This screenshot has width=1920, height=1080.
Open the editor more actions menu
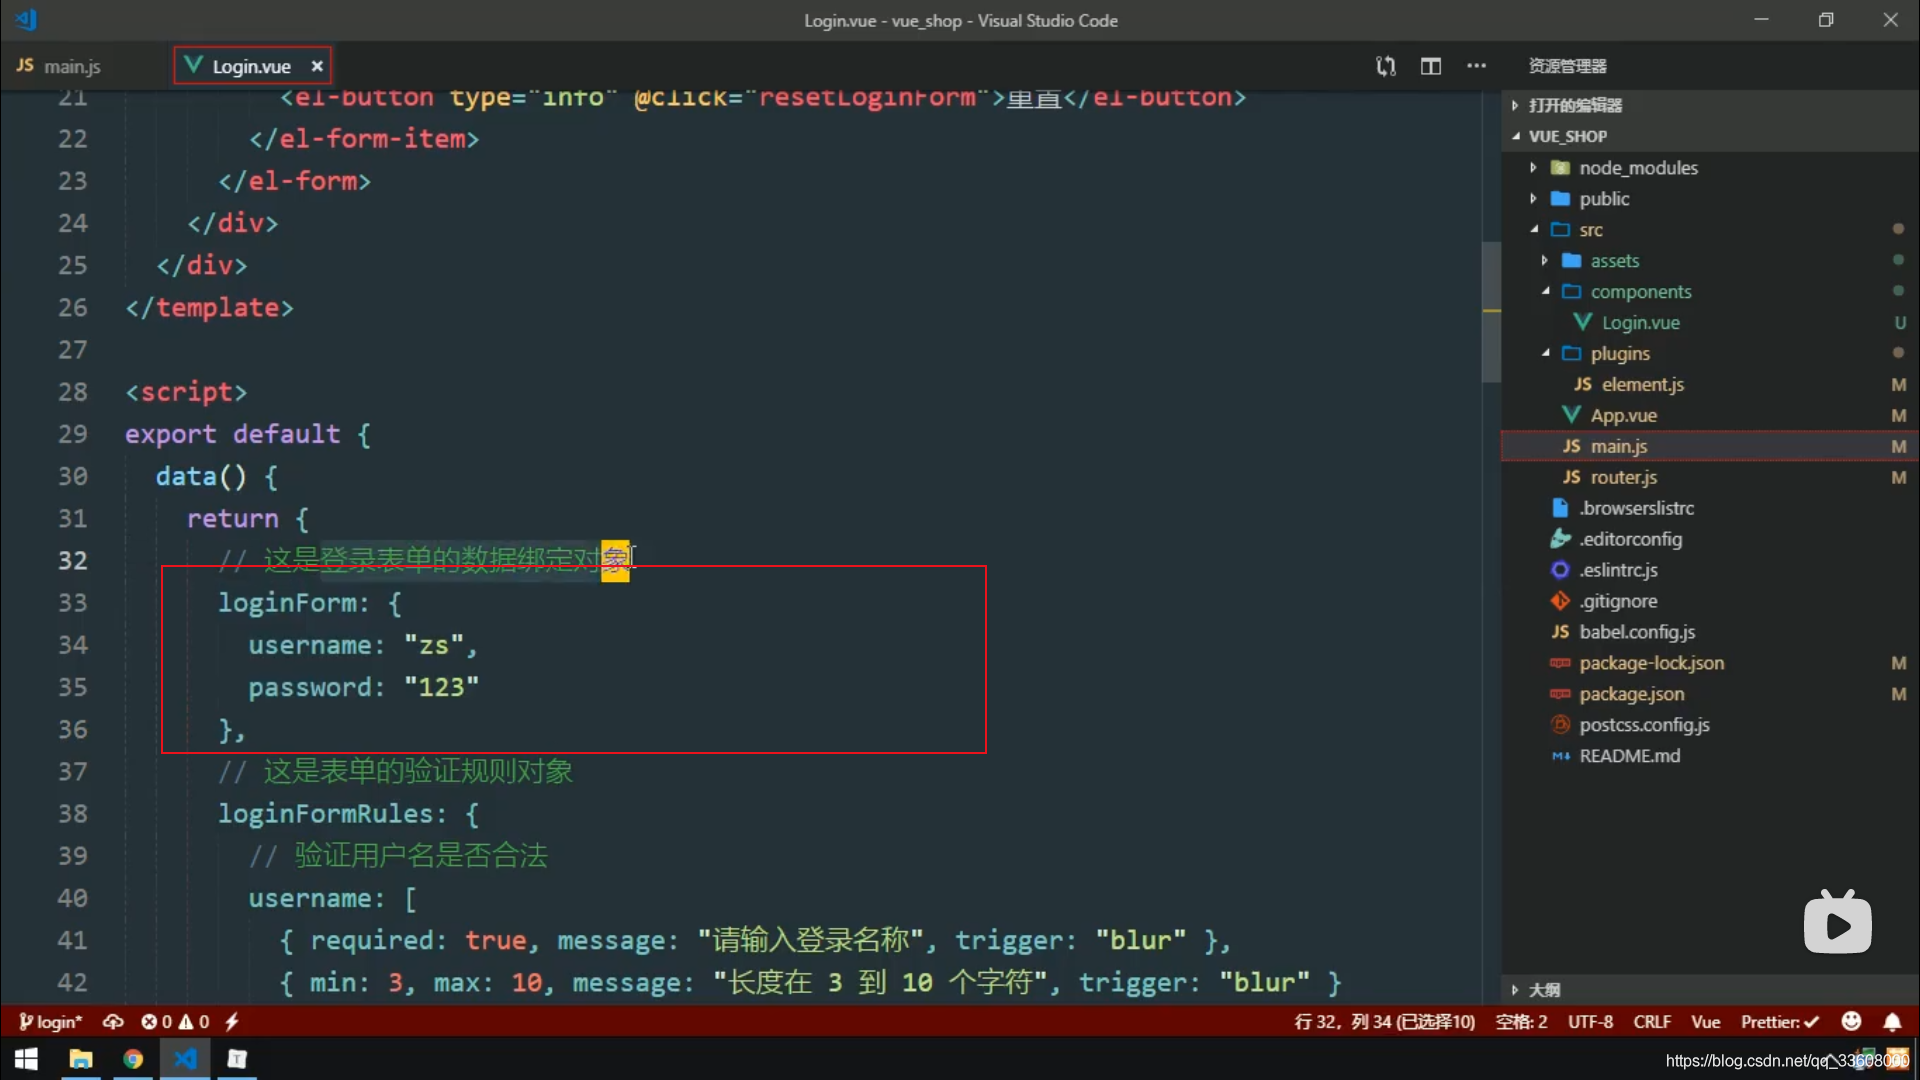click(1476, 66)
